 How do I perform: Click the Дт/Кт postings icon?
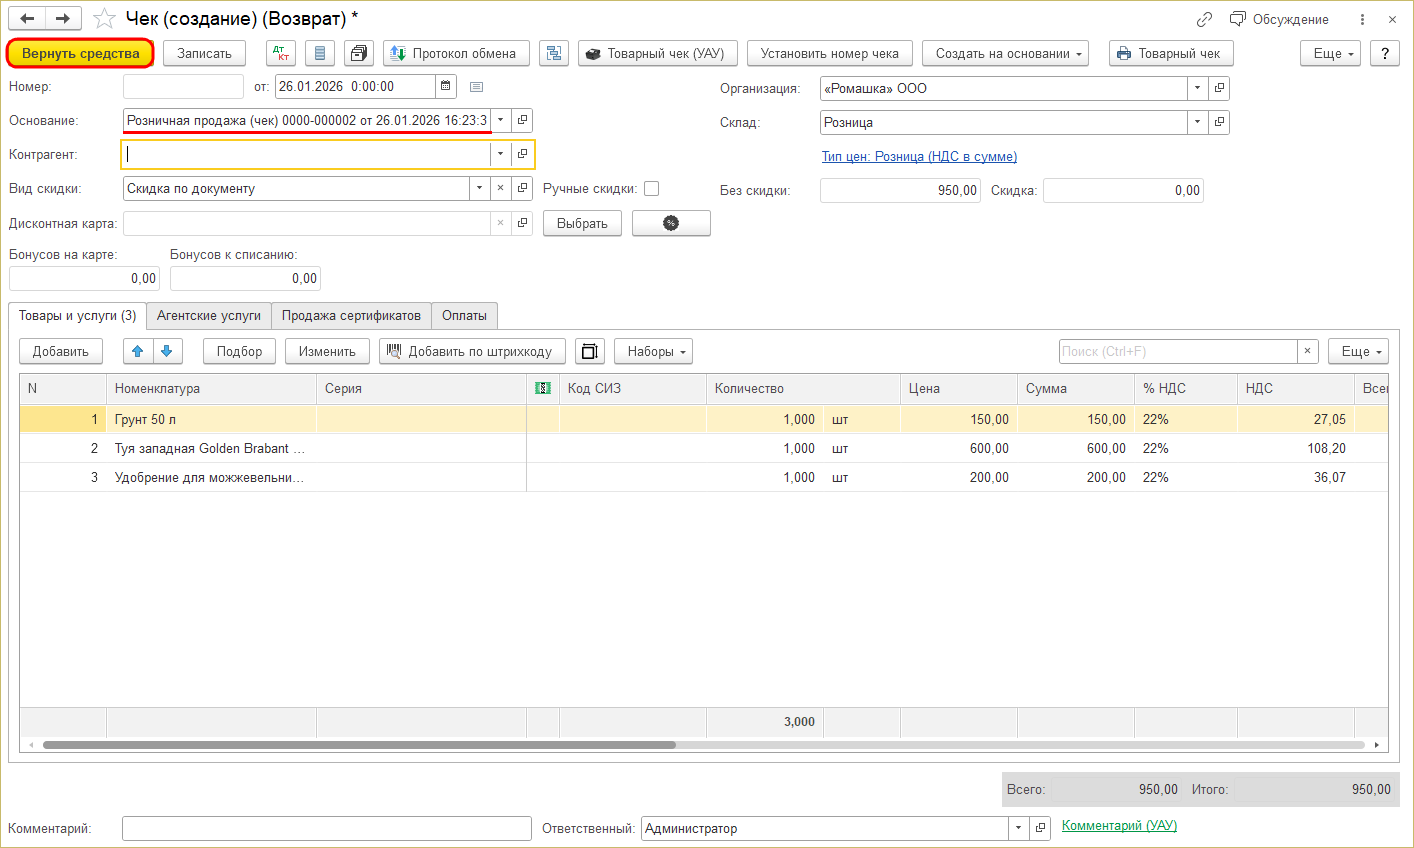pos(281,53)
